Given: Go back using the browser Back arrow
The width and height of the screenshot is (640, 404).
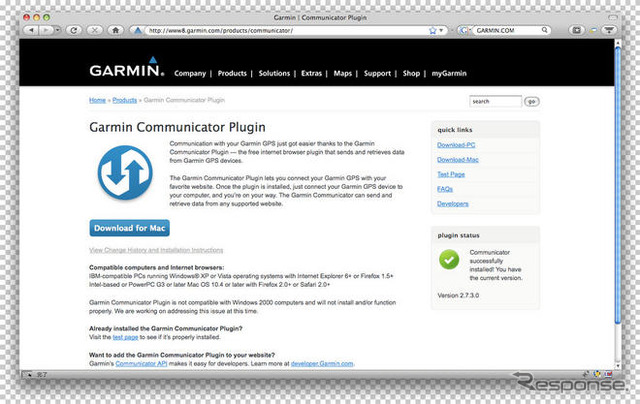Looking at the screenshot, I should point(31,30).
